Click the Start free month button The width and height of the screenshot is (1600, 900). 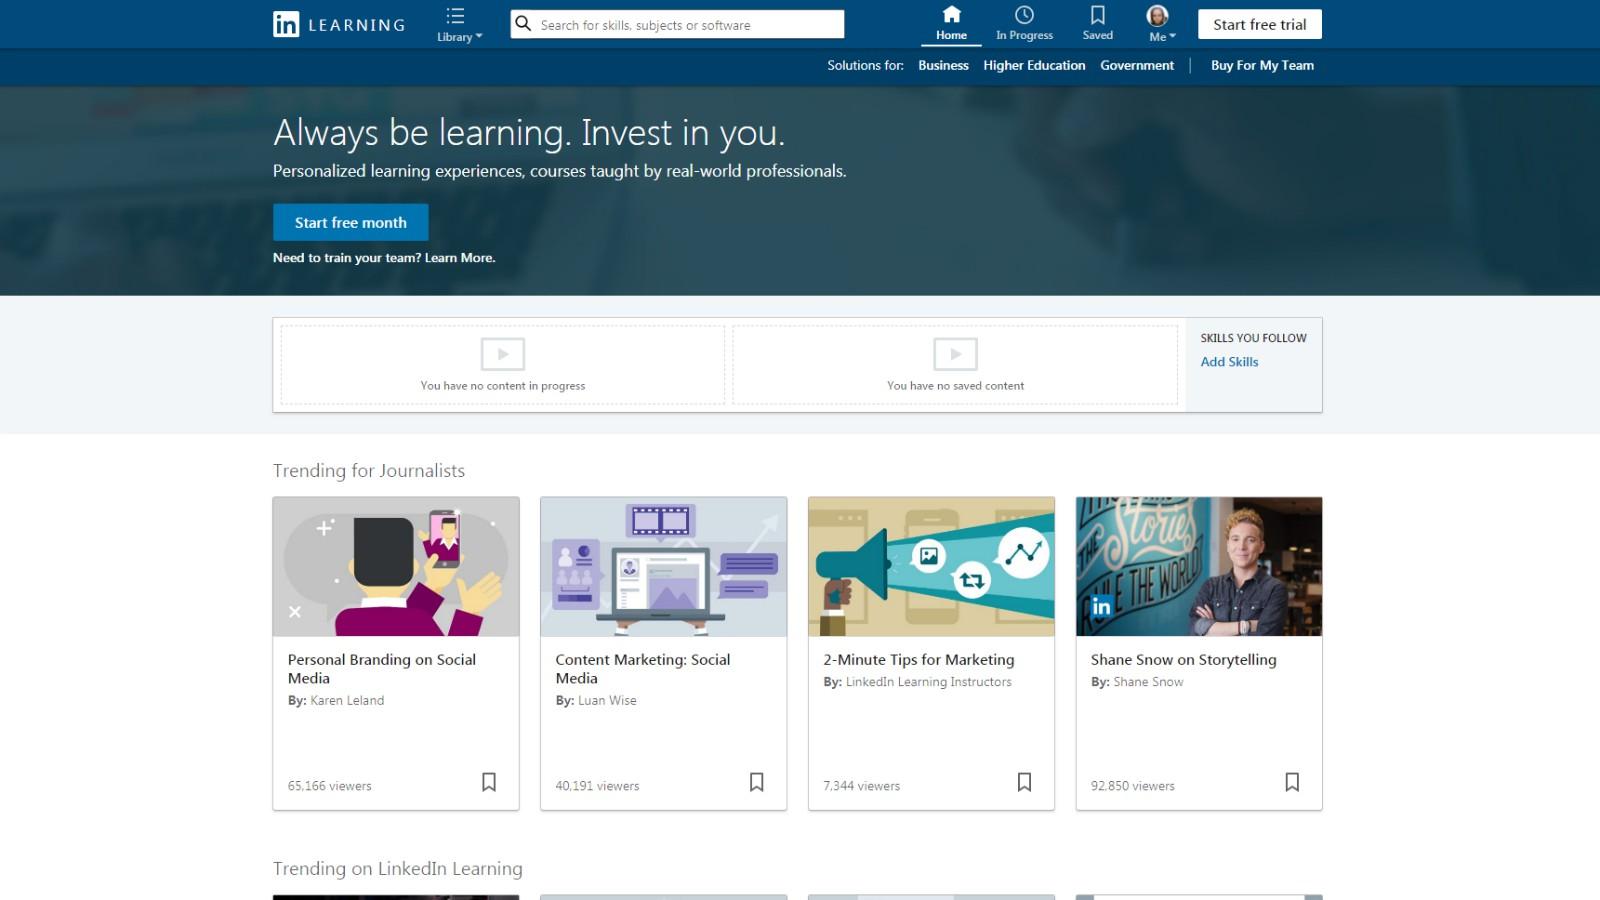click(350, 222)
